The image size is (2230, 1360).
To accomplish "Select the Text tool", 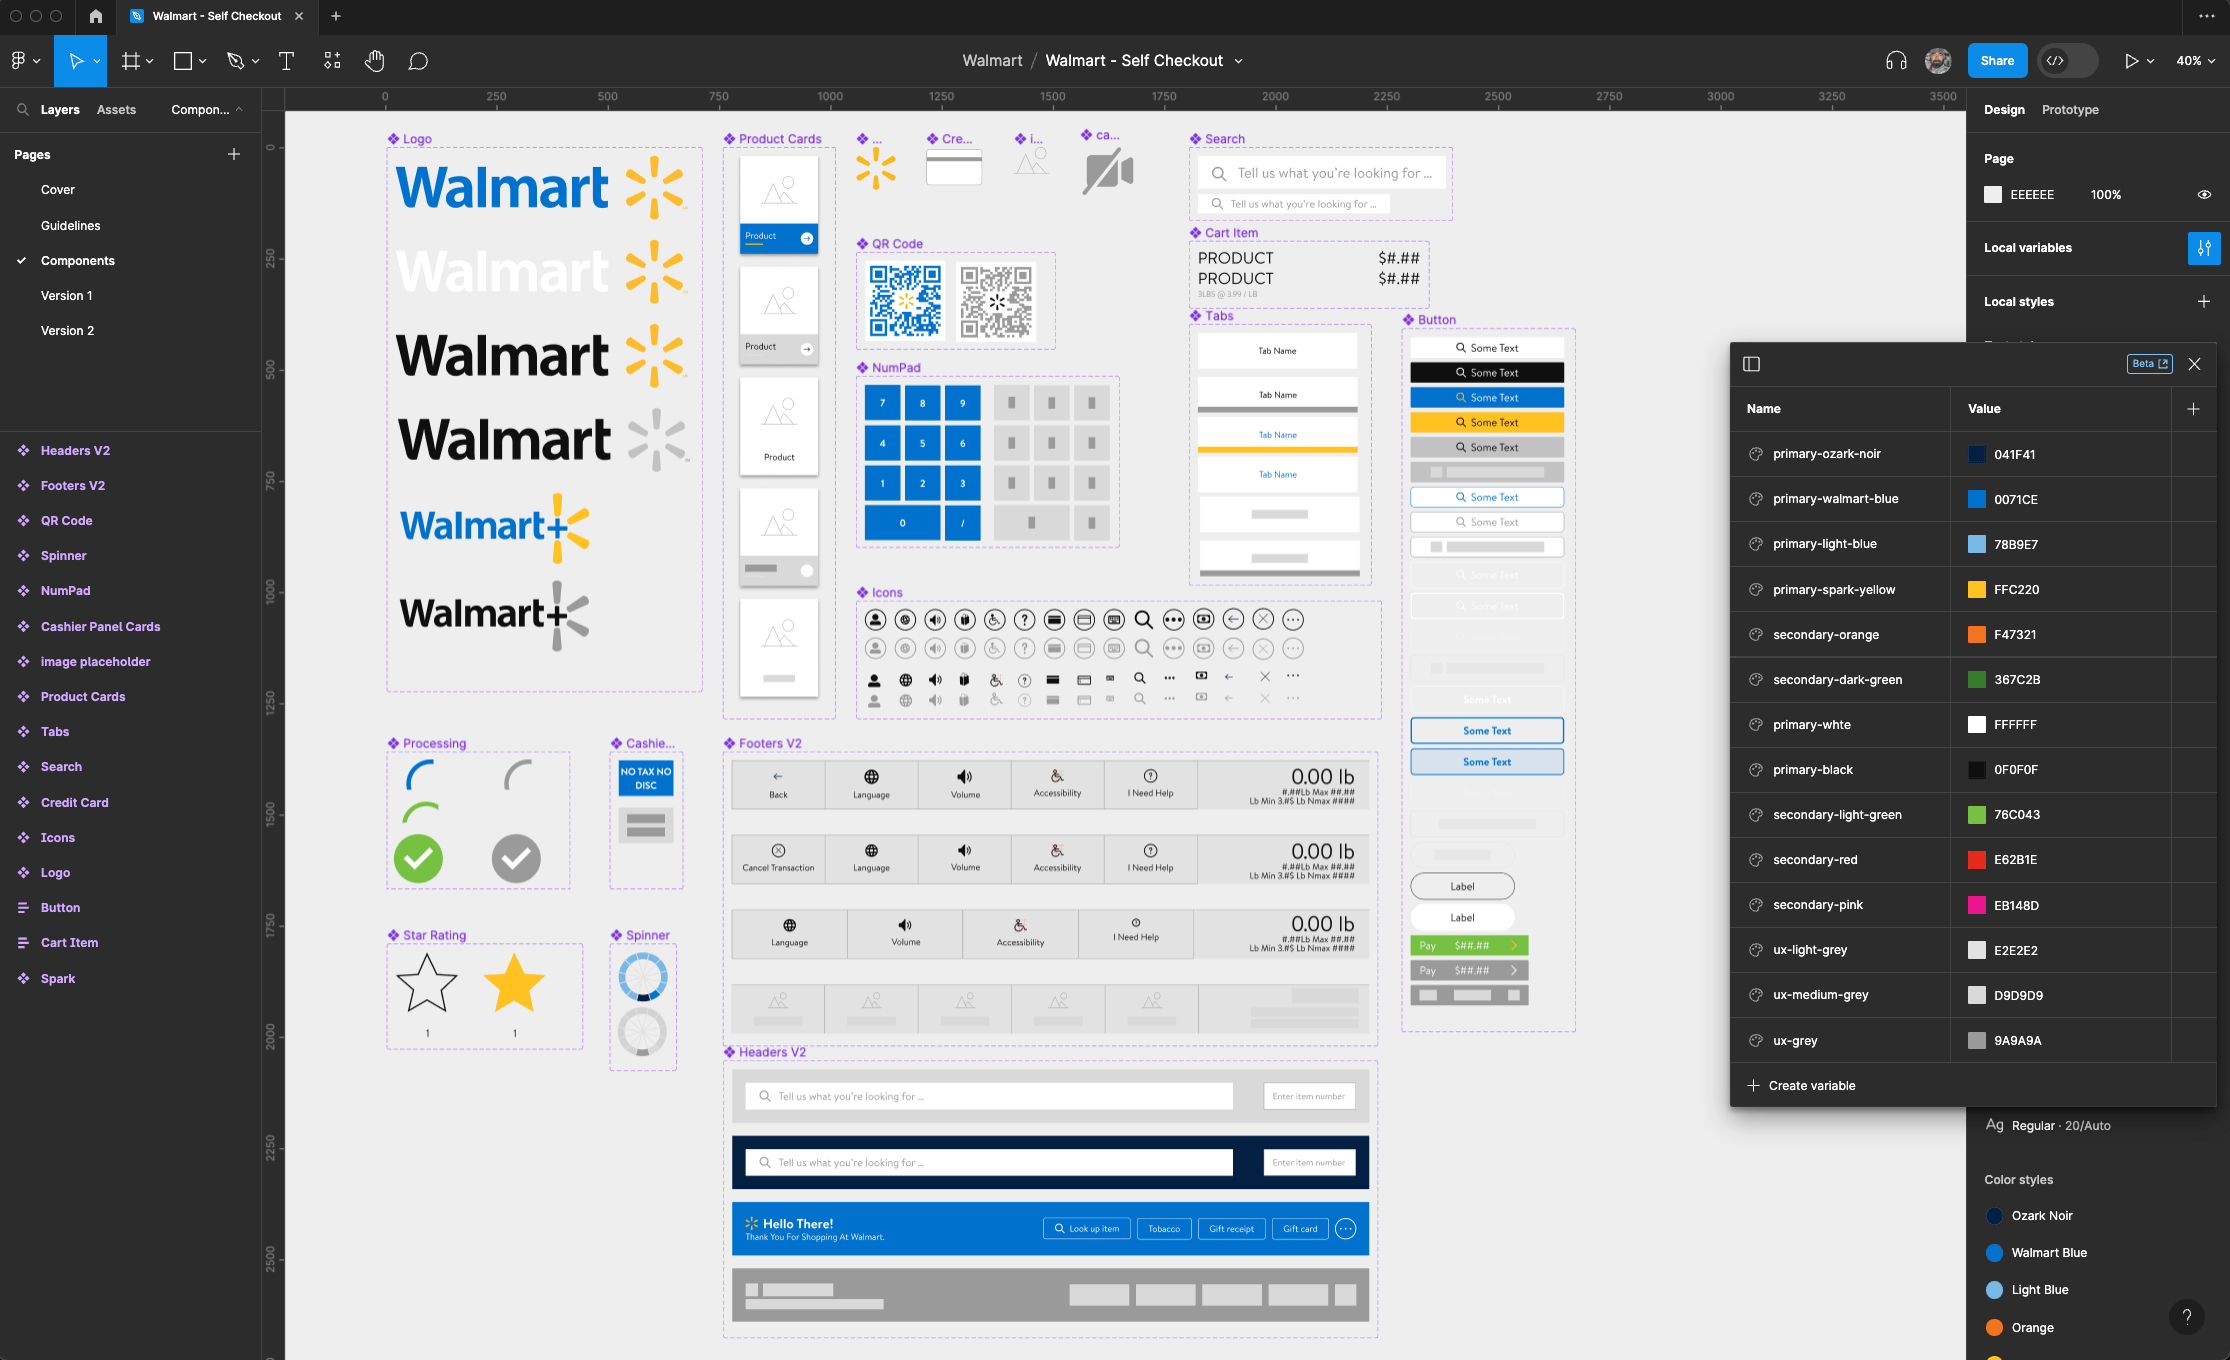I will [x=286, y=61].
